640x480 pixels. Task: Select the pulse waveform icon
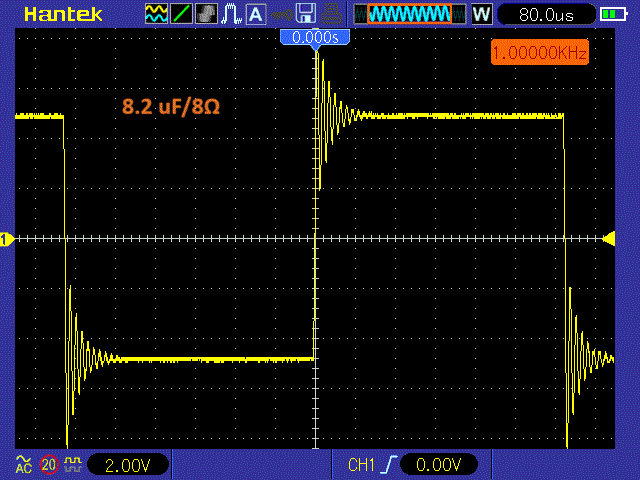tap(231, 14)
